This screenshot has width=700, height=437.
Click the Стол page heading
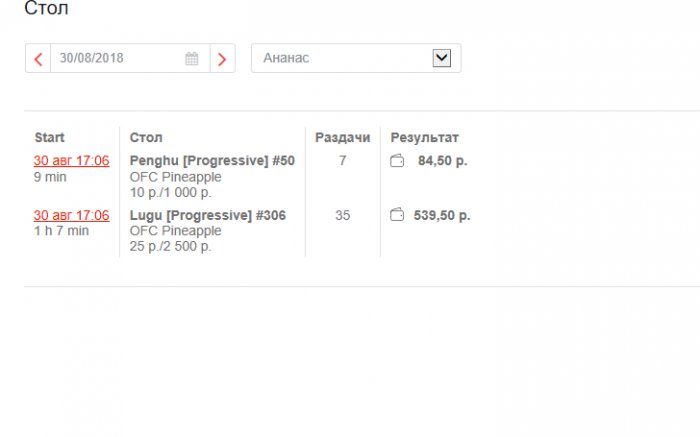[47, 9]
